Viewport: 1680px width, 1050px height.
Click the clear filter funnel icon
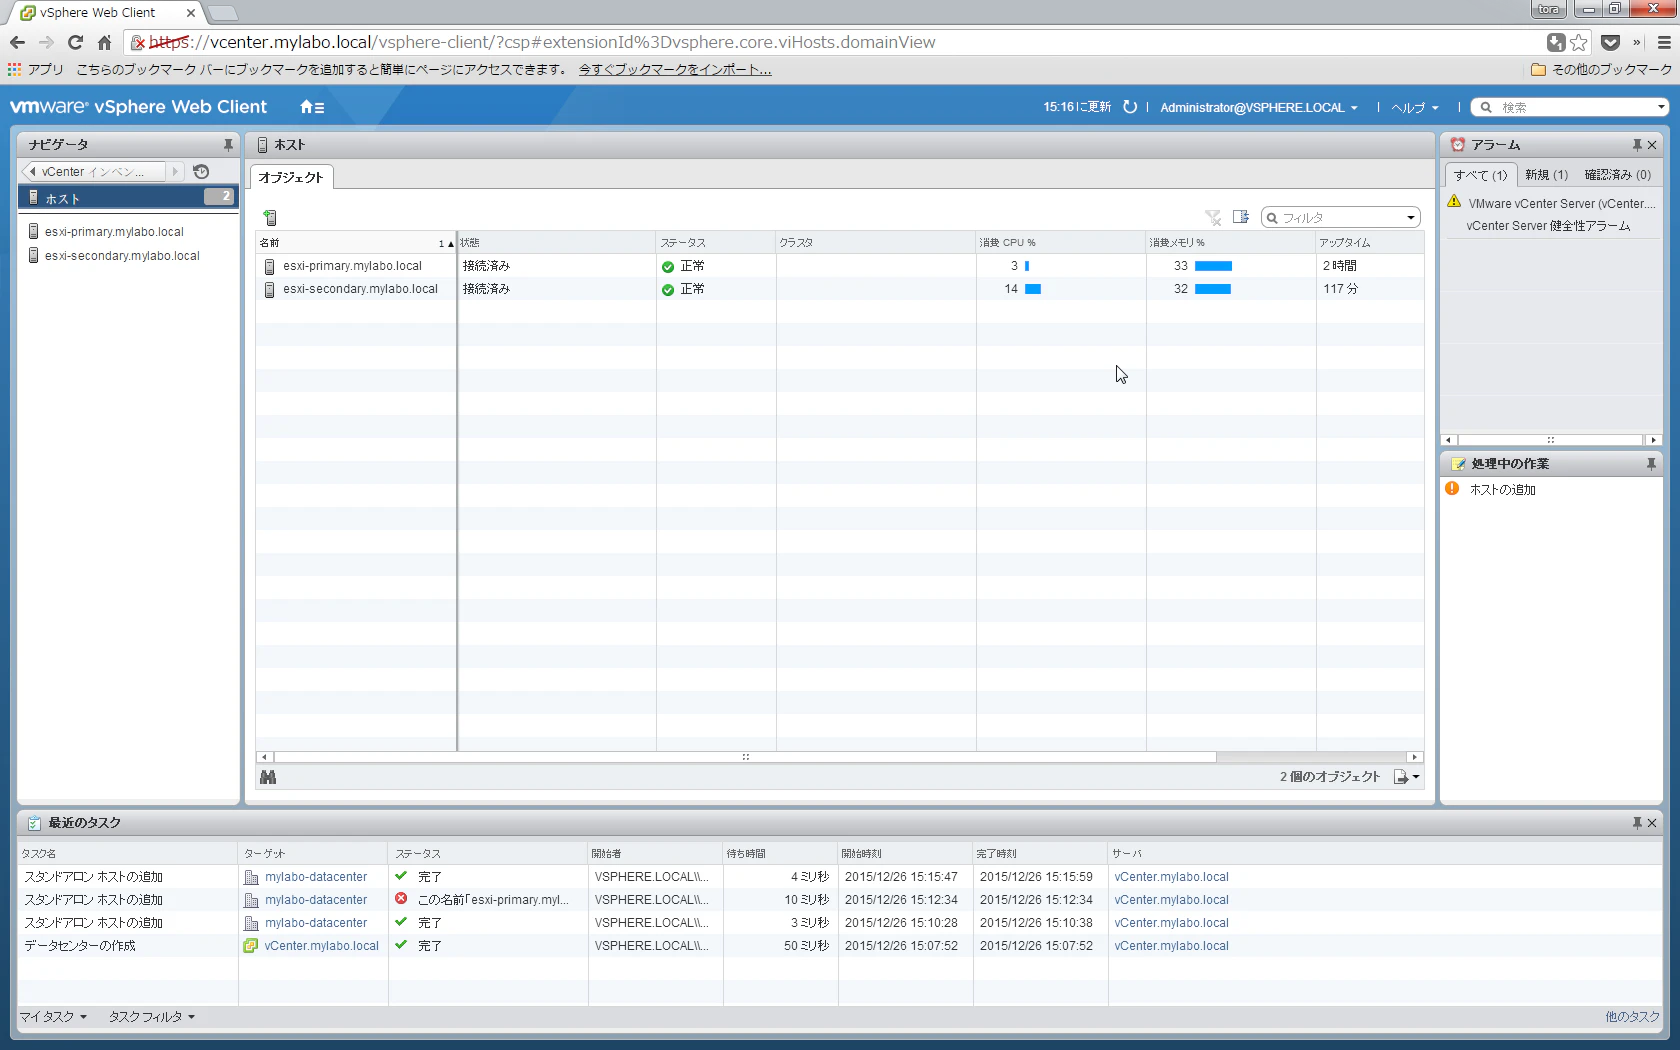(x=1213, y=217)
